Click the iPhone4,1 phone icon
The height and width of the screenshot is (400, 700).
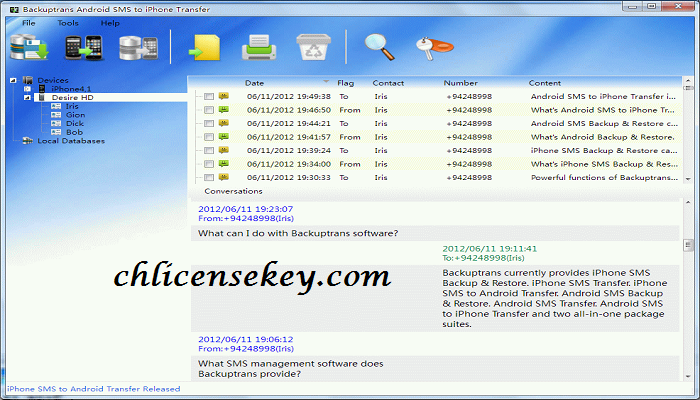click(x=42, y=89)
